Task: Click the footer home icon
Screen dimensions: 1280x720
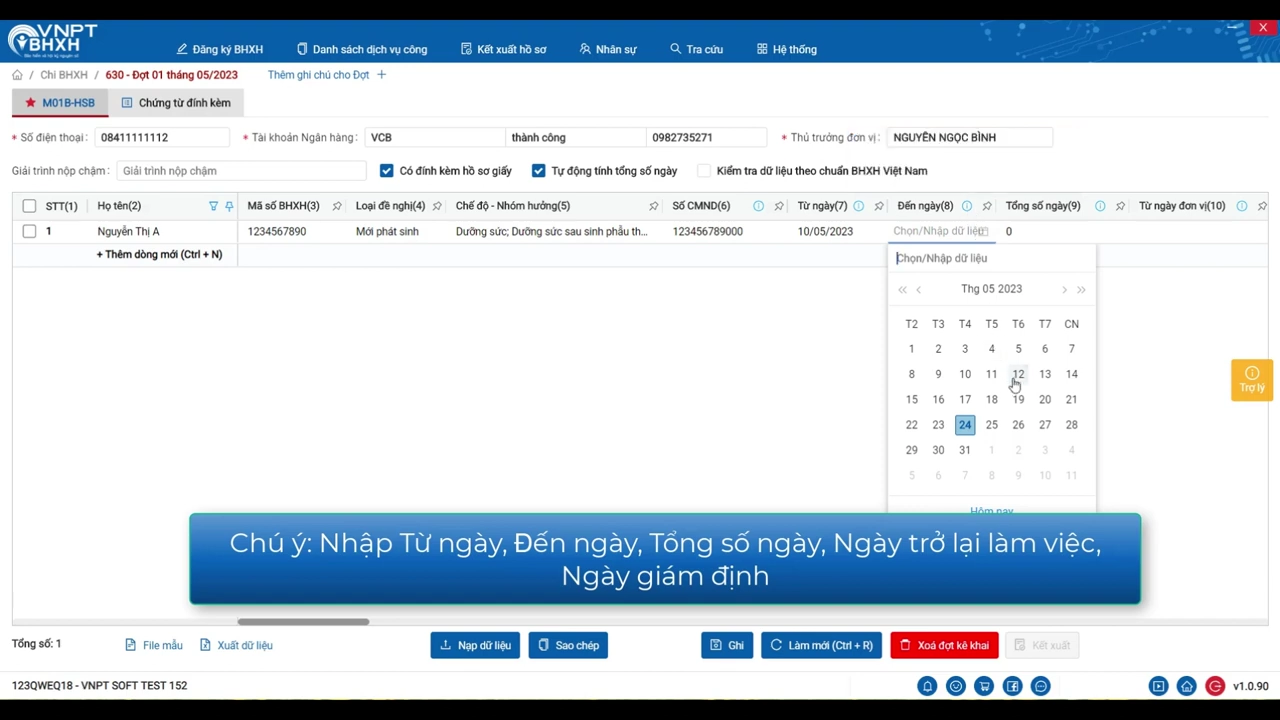Action: click(1186, 686)
